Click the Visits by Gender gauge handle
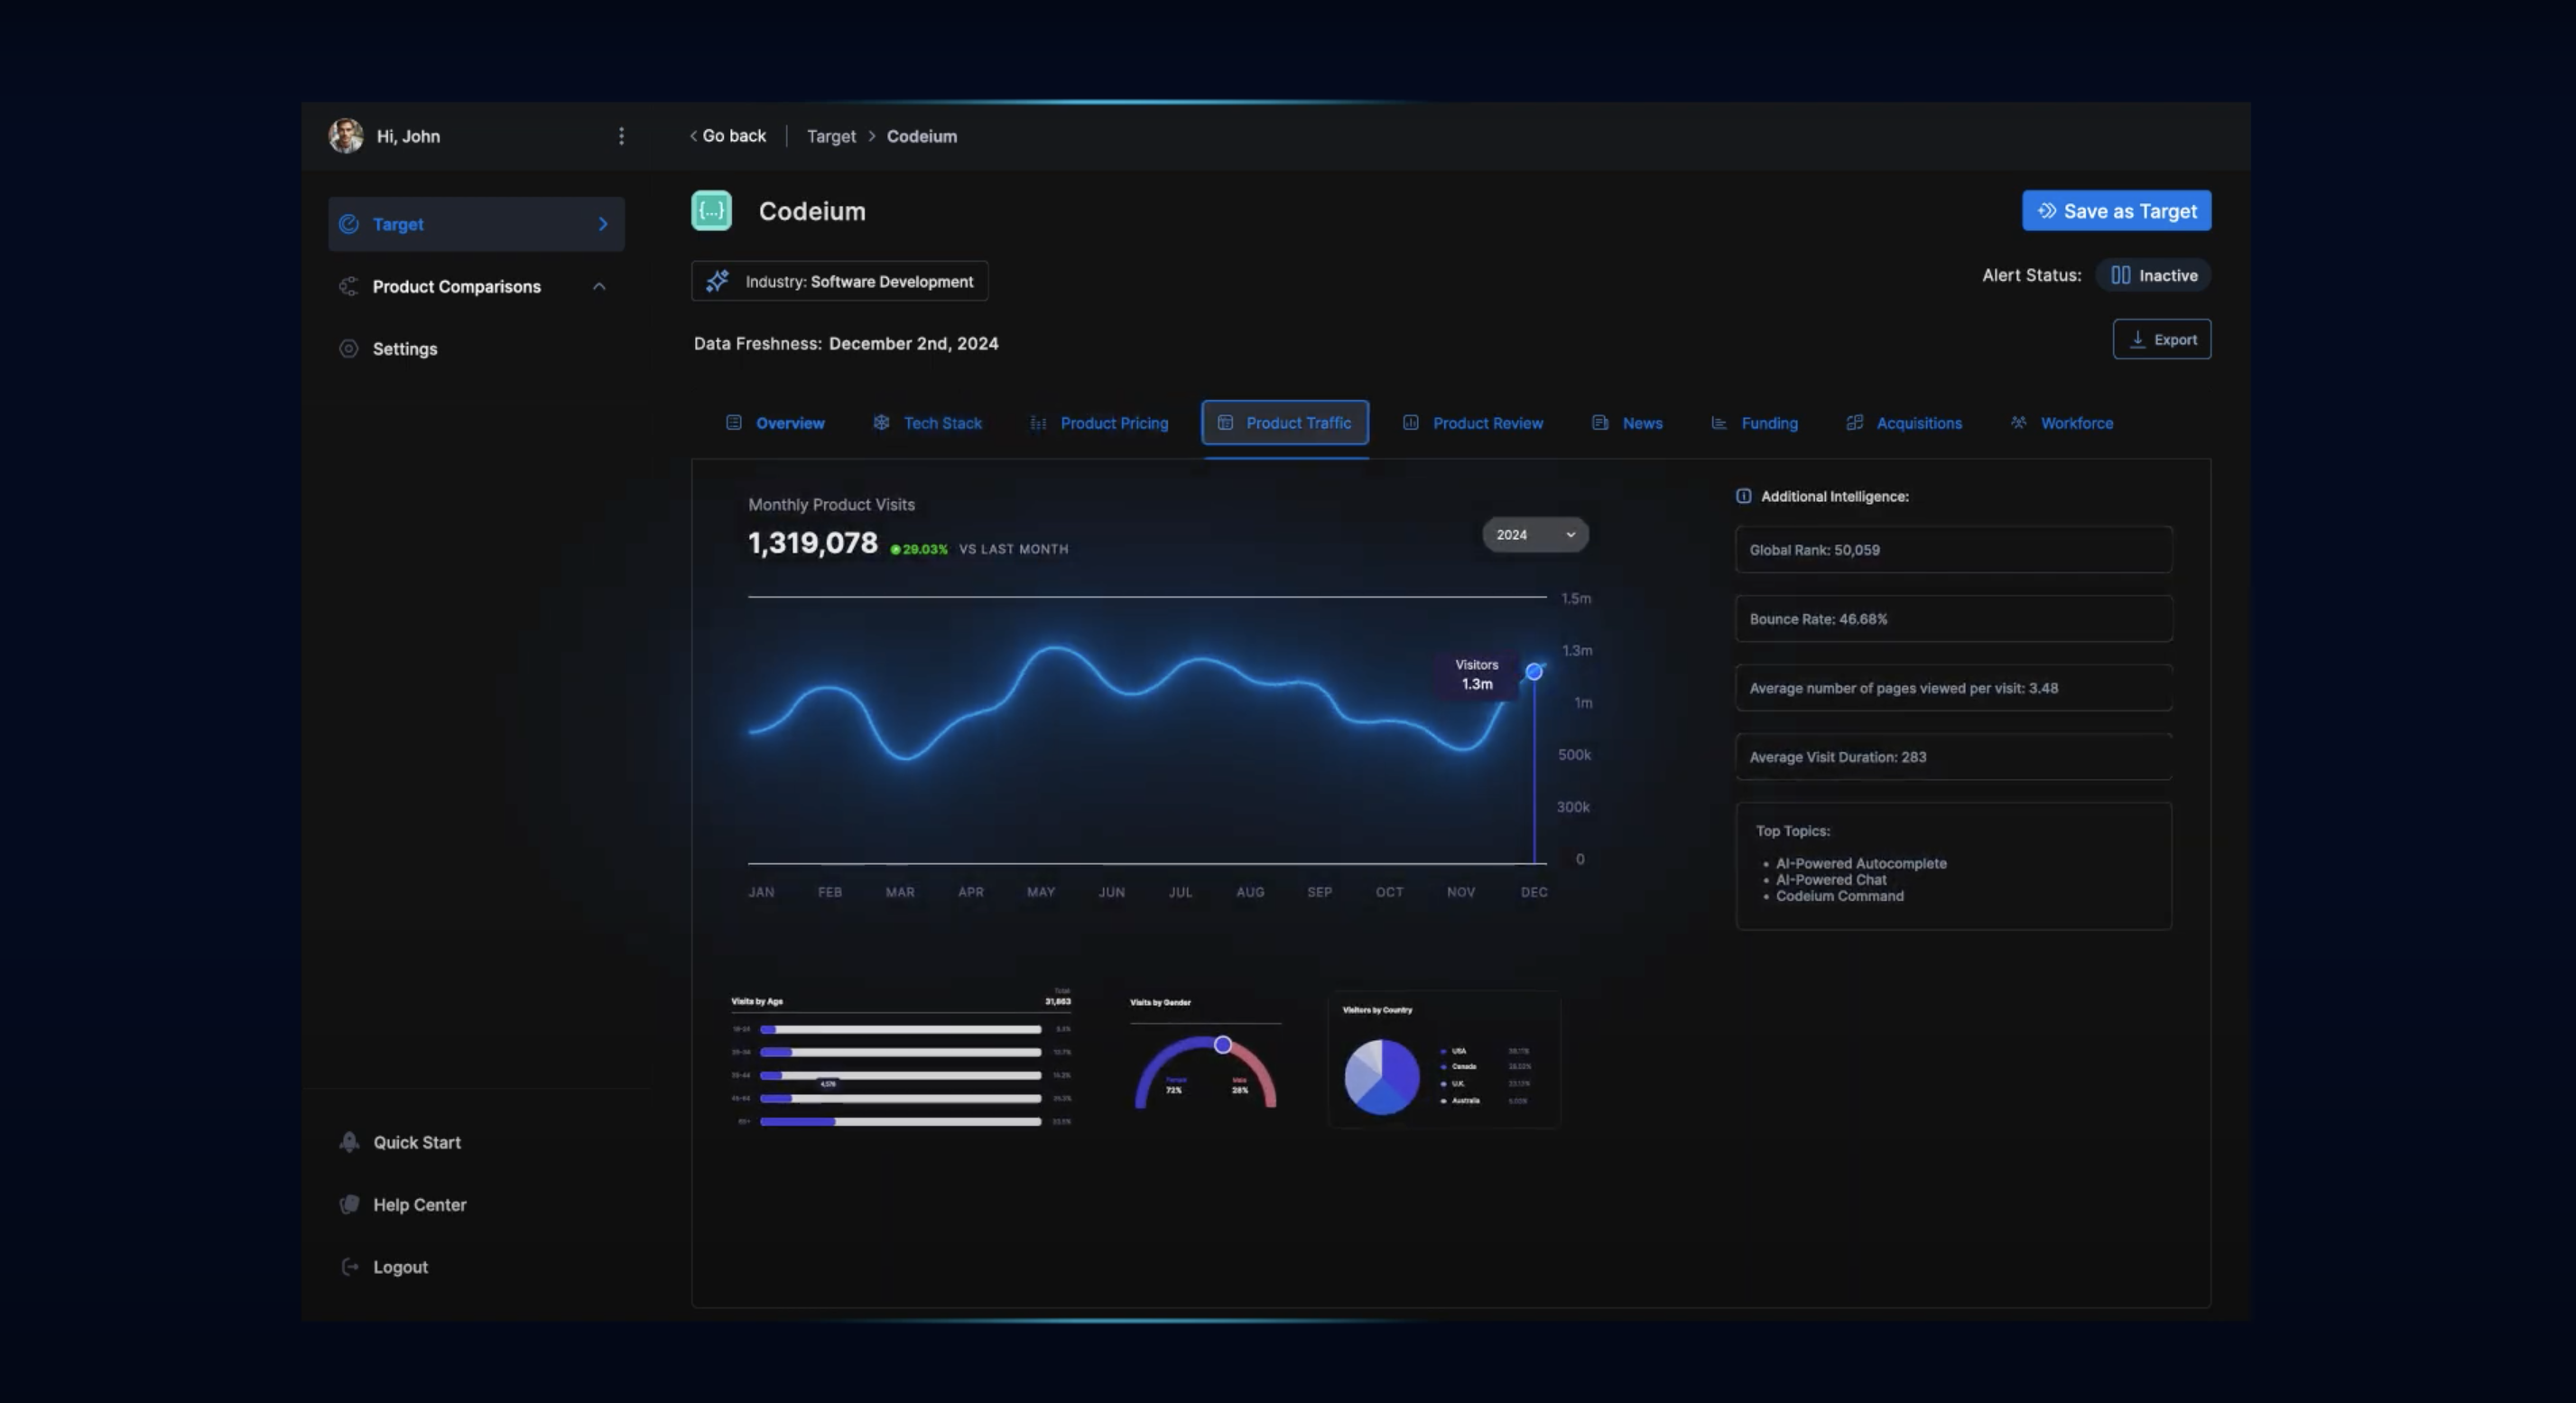Image resolution: width=2576 pixels, height=1403 pixels. pyautogui.click(x=1222, y=1044)
